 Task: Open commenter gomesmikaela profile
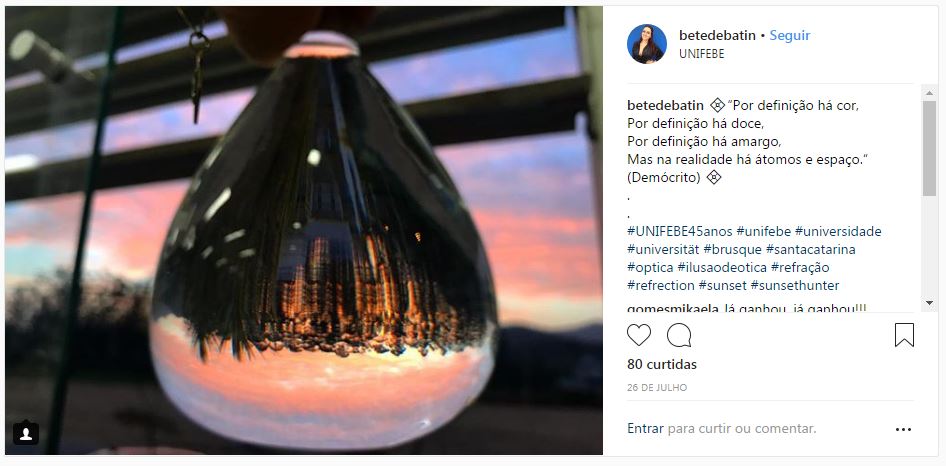point(673,308)
